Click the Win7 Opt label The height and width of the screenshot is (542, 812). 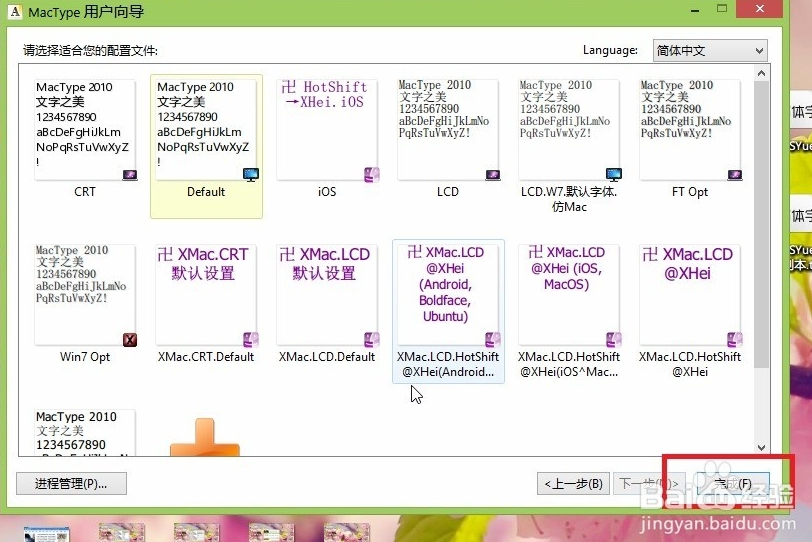click(x=85, y=357)
